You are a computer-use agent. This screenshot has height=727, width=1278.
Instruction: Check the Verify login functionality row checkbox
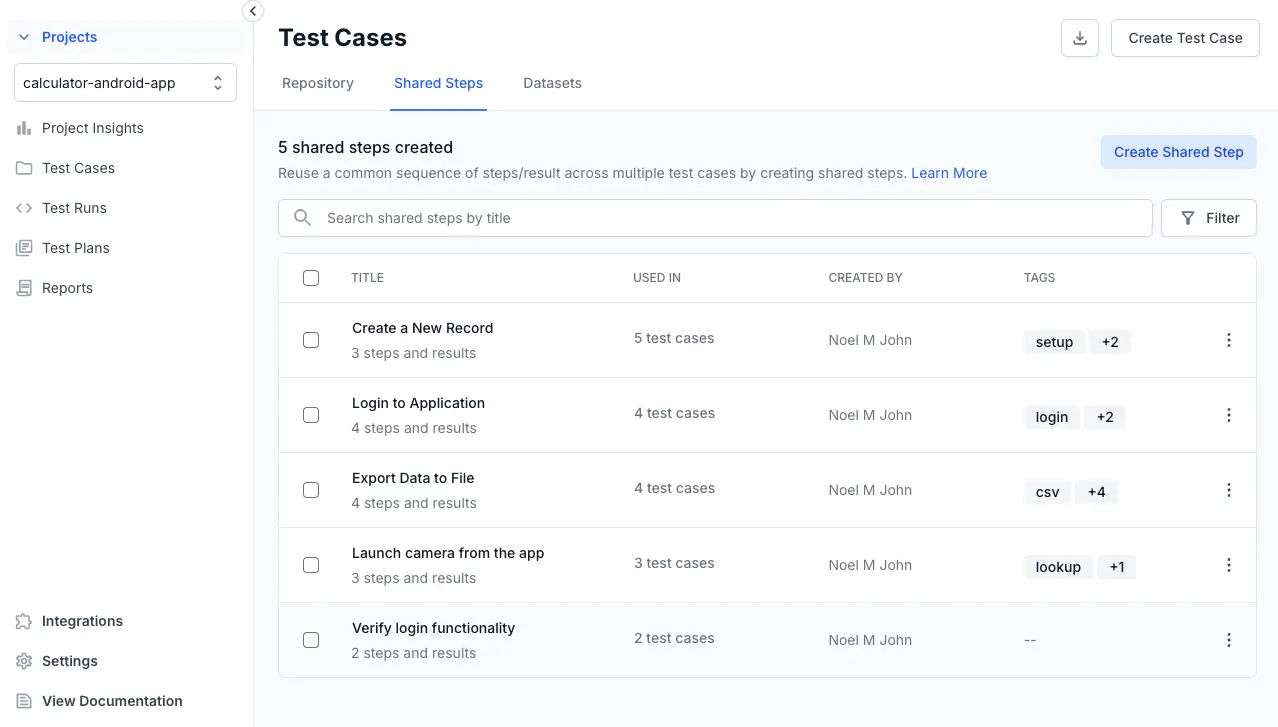click(x=311, y=640)
